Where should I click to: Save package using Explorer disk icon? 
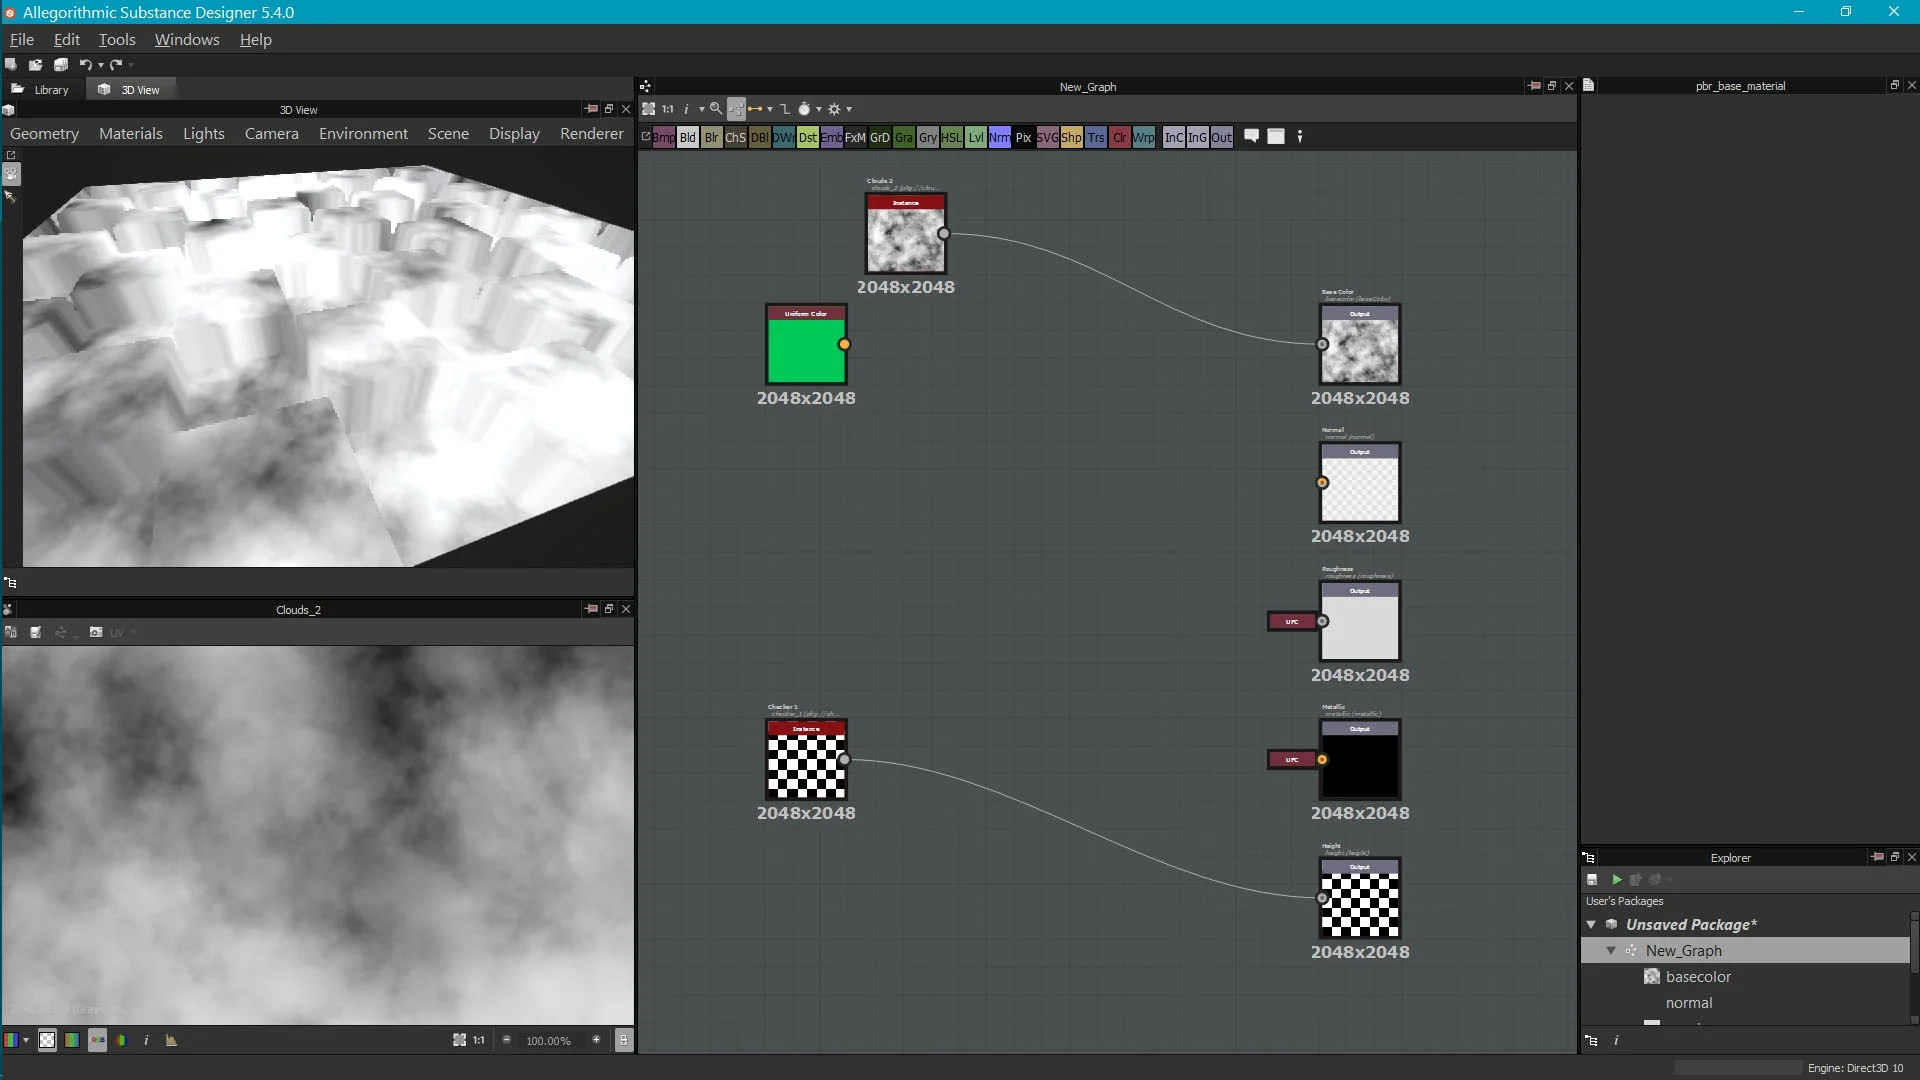(1592, 880)
